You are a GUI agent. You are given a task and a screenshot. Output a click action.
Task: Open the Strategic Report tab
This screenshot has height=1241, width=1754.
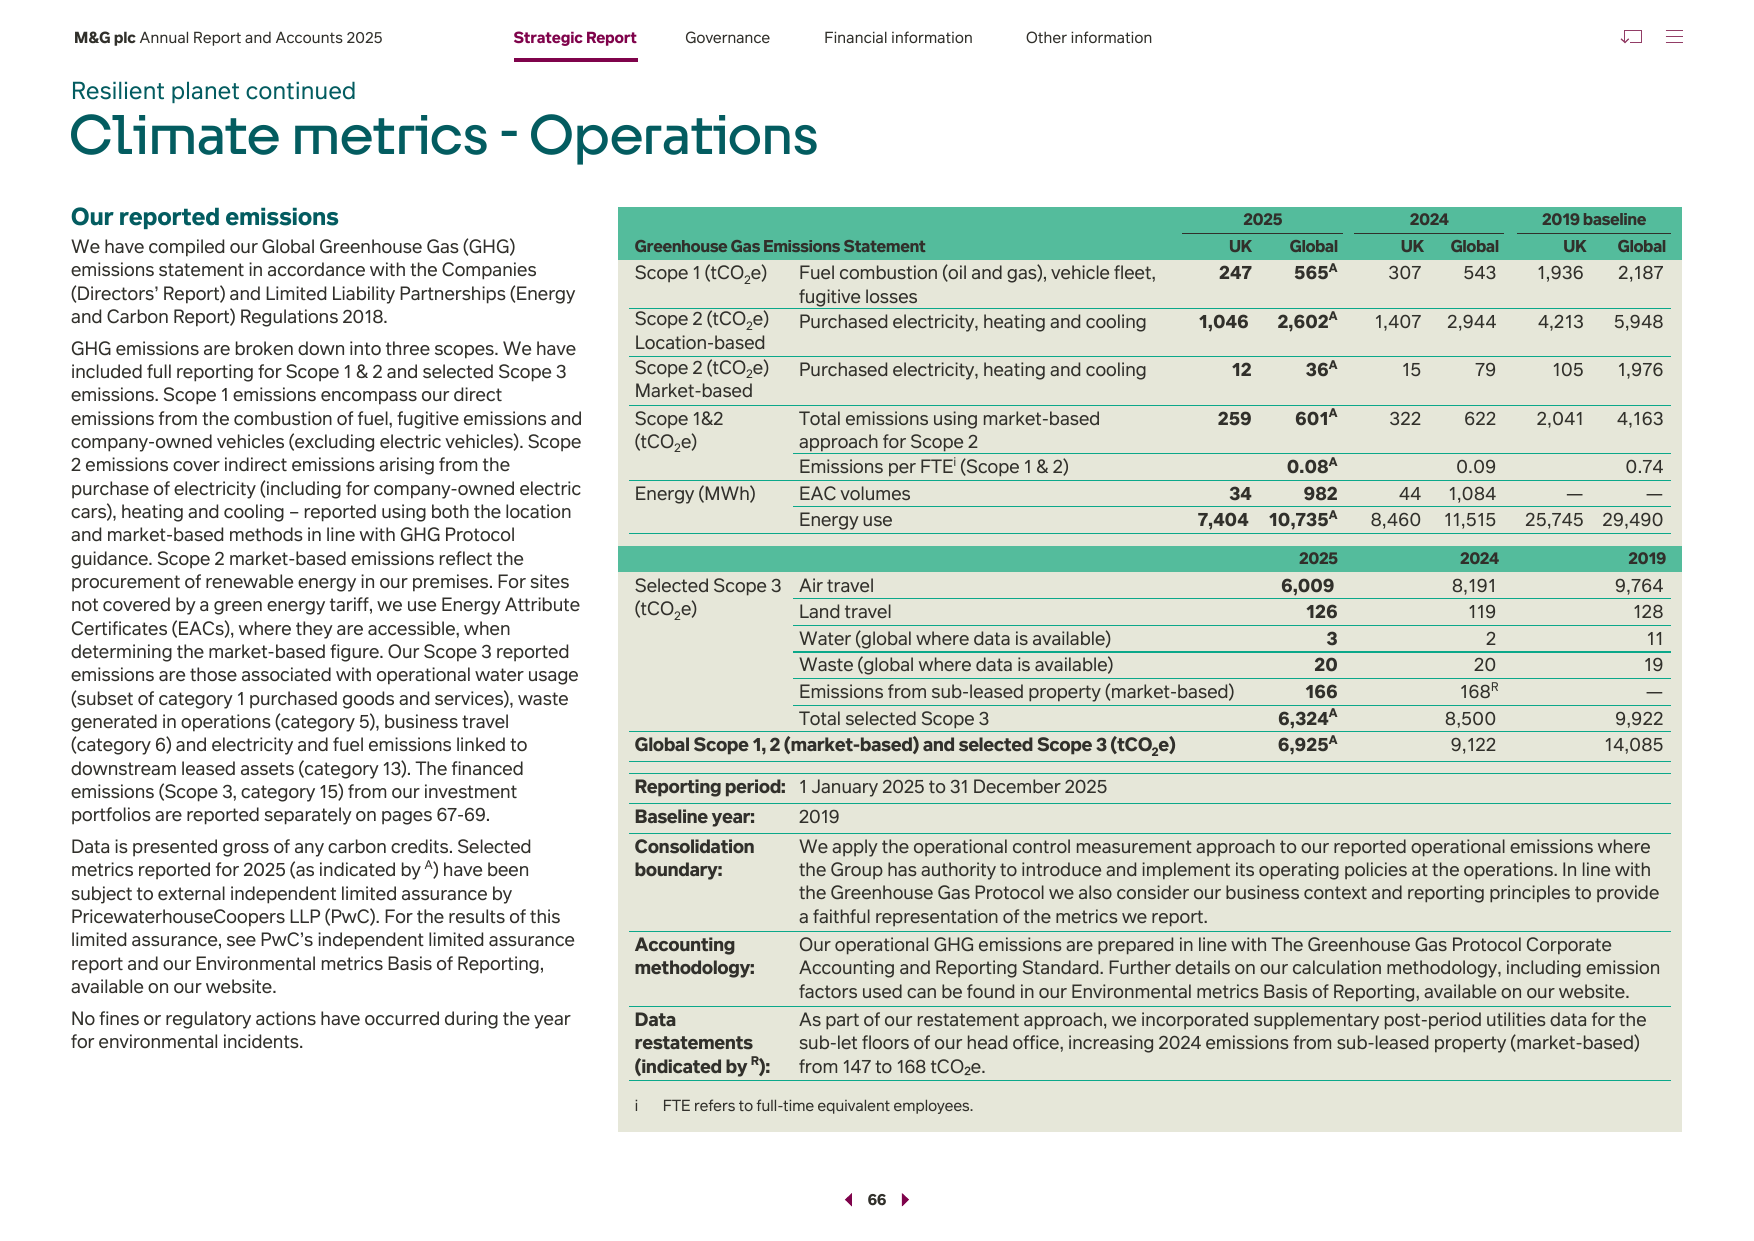(x=575, y=38)
